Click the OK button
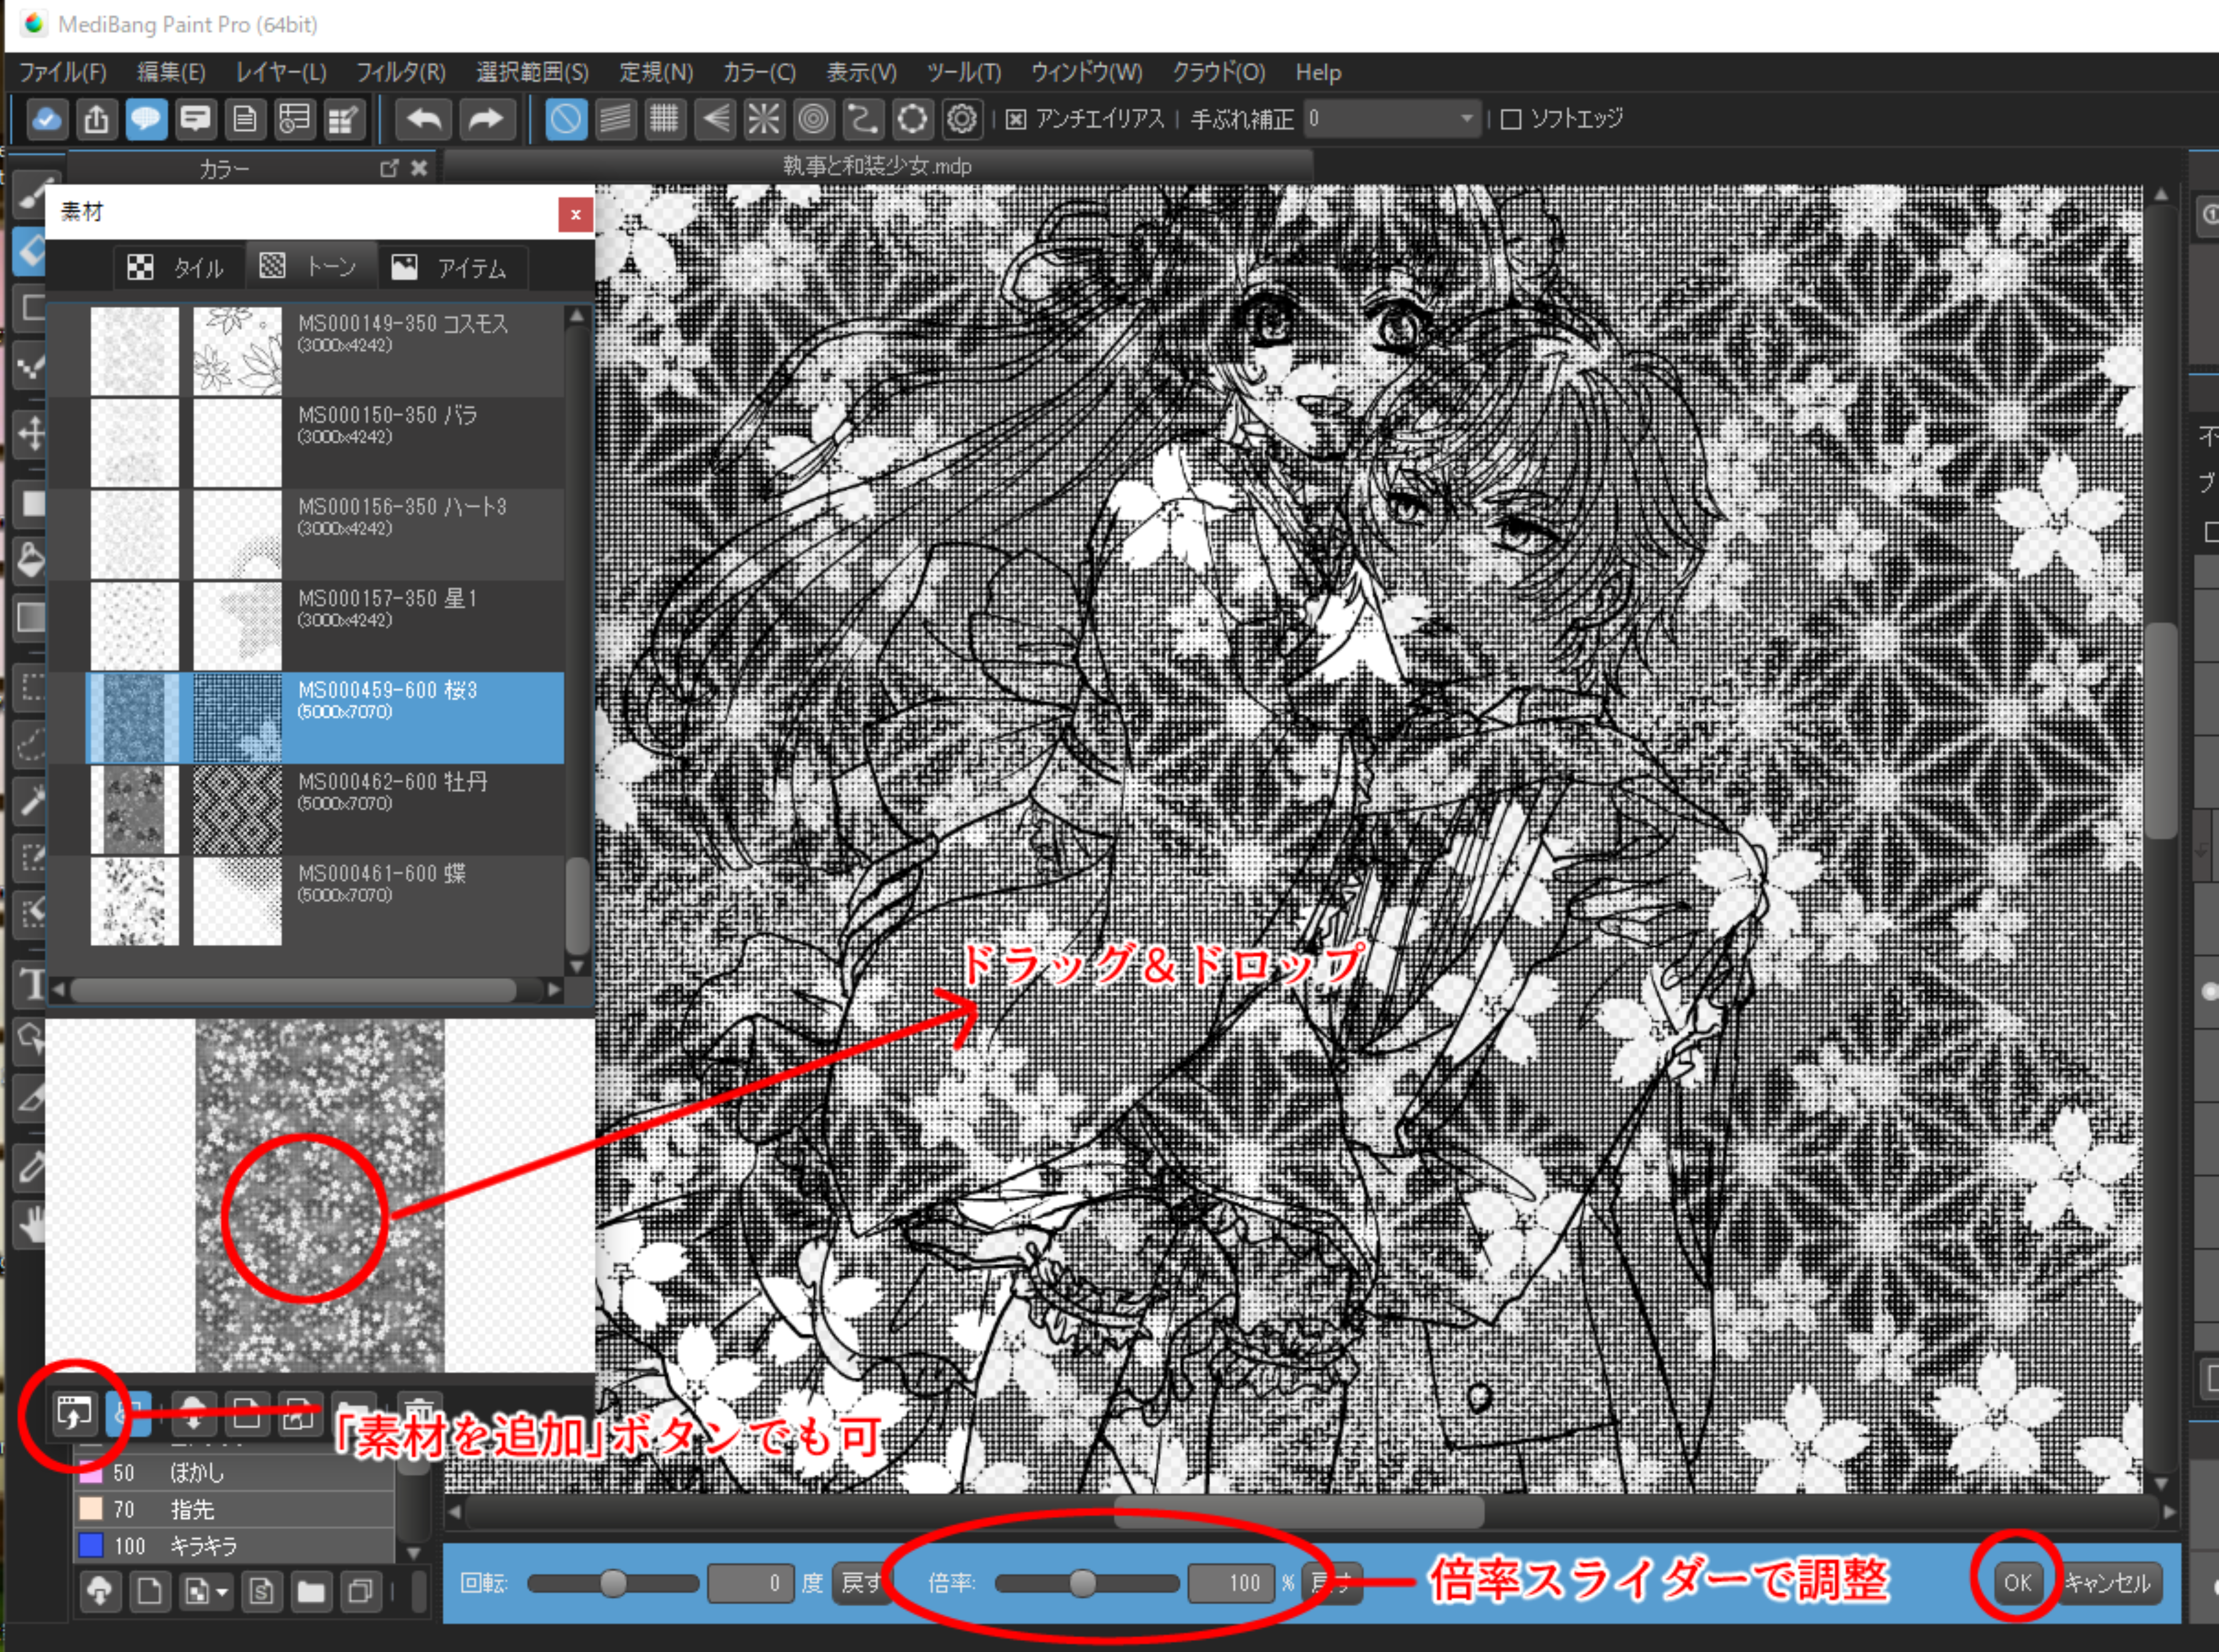 point(2017,1583)
